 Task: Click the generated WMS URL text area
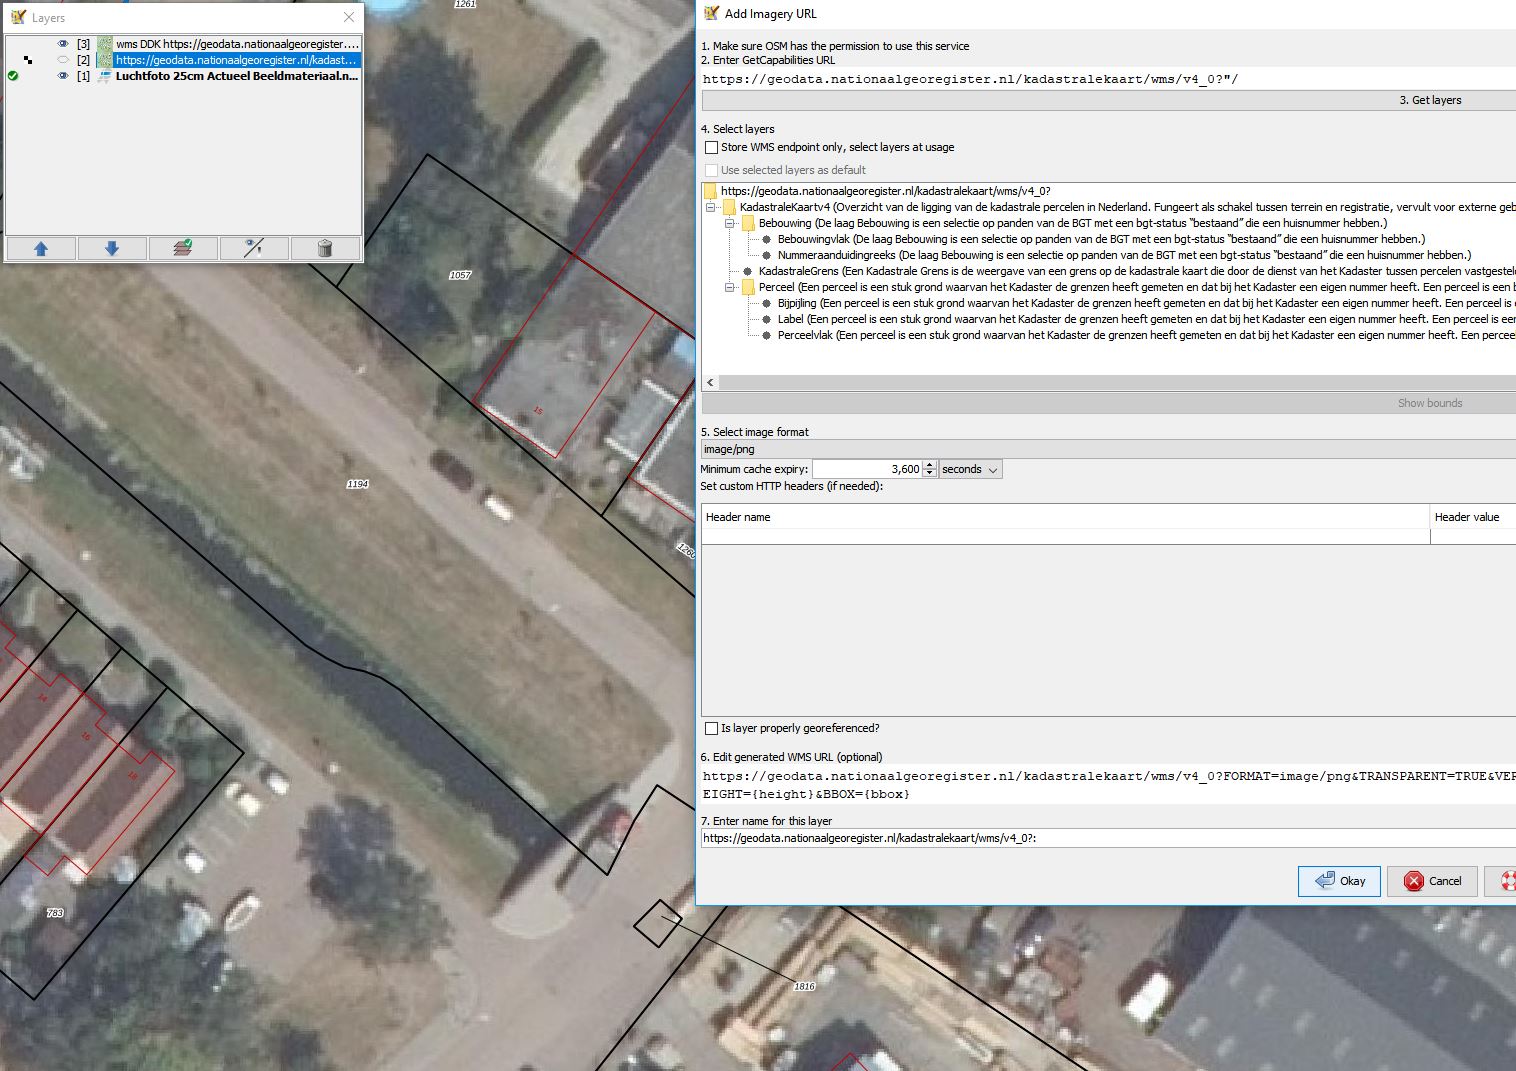click(1108, 785)
